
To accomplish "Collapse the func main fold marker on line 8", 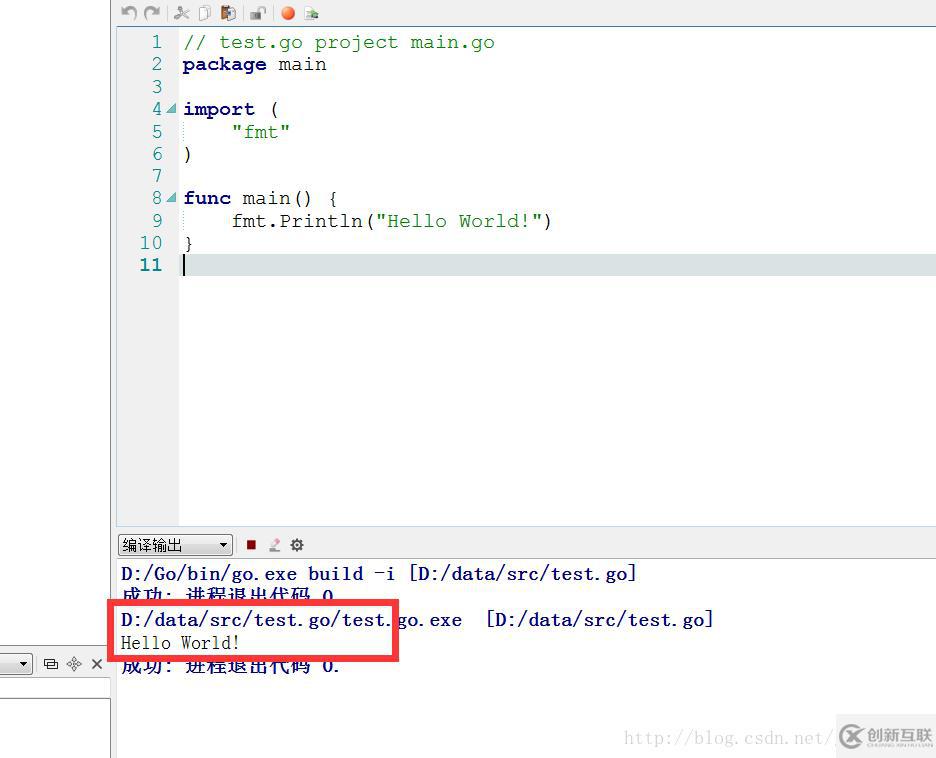I will coord(171,198).
